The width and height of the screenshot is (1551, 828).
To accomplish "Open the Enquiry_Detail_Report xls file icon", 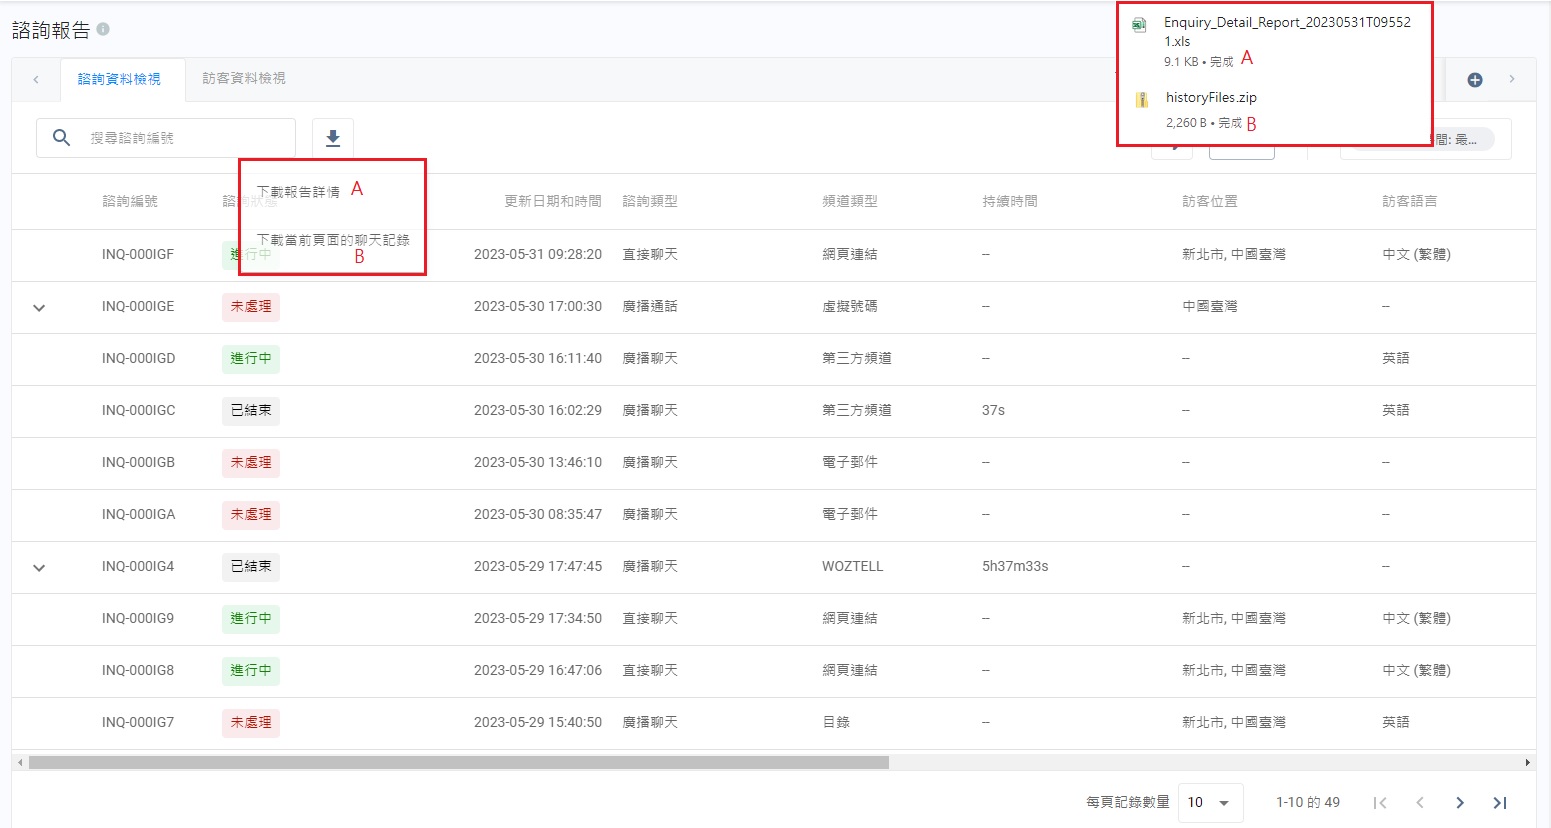I will [x=1139, y=26].
